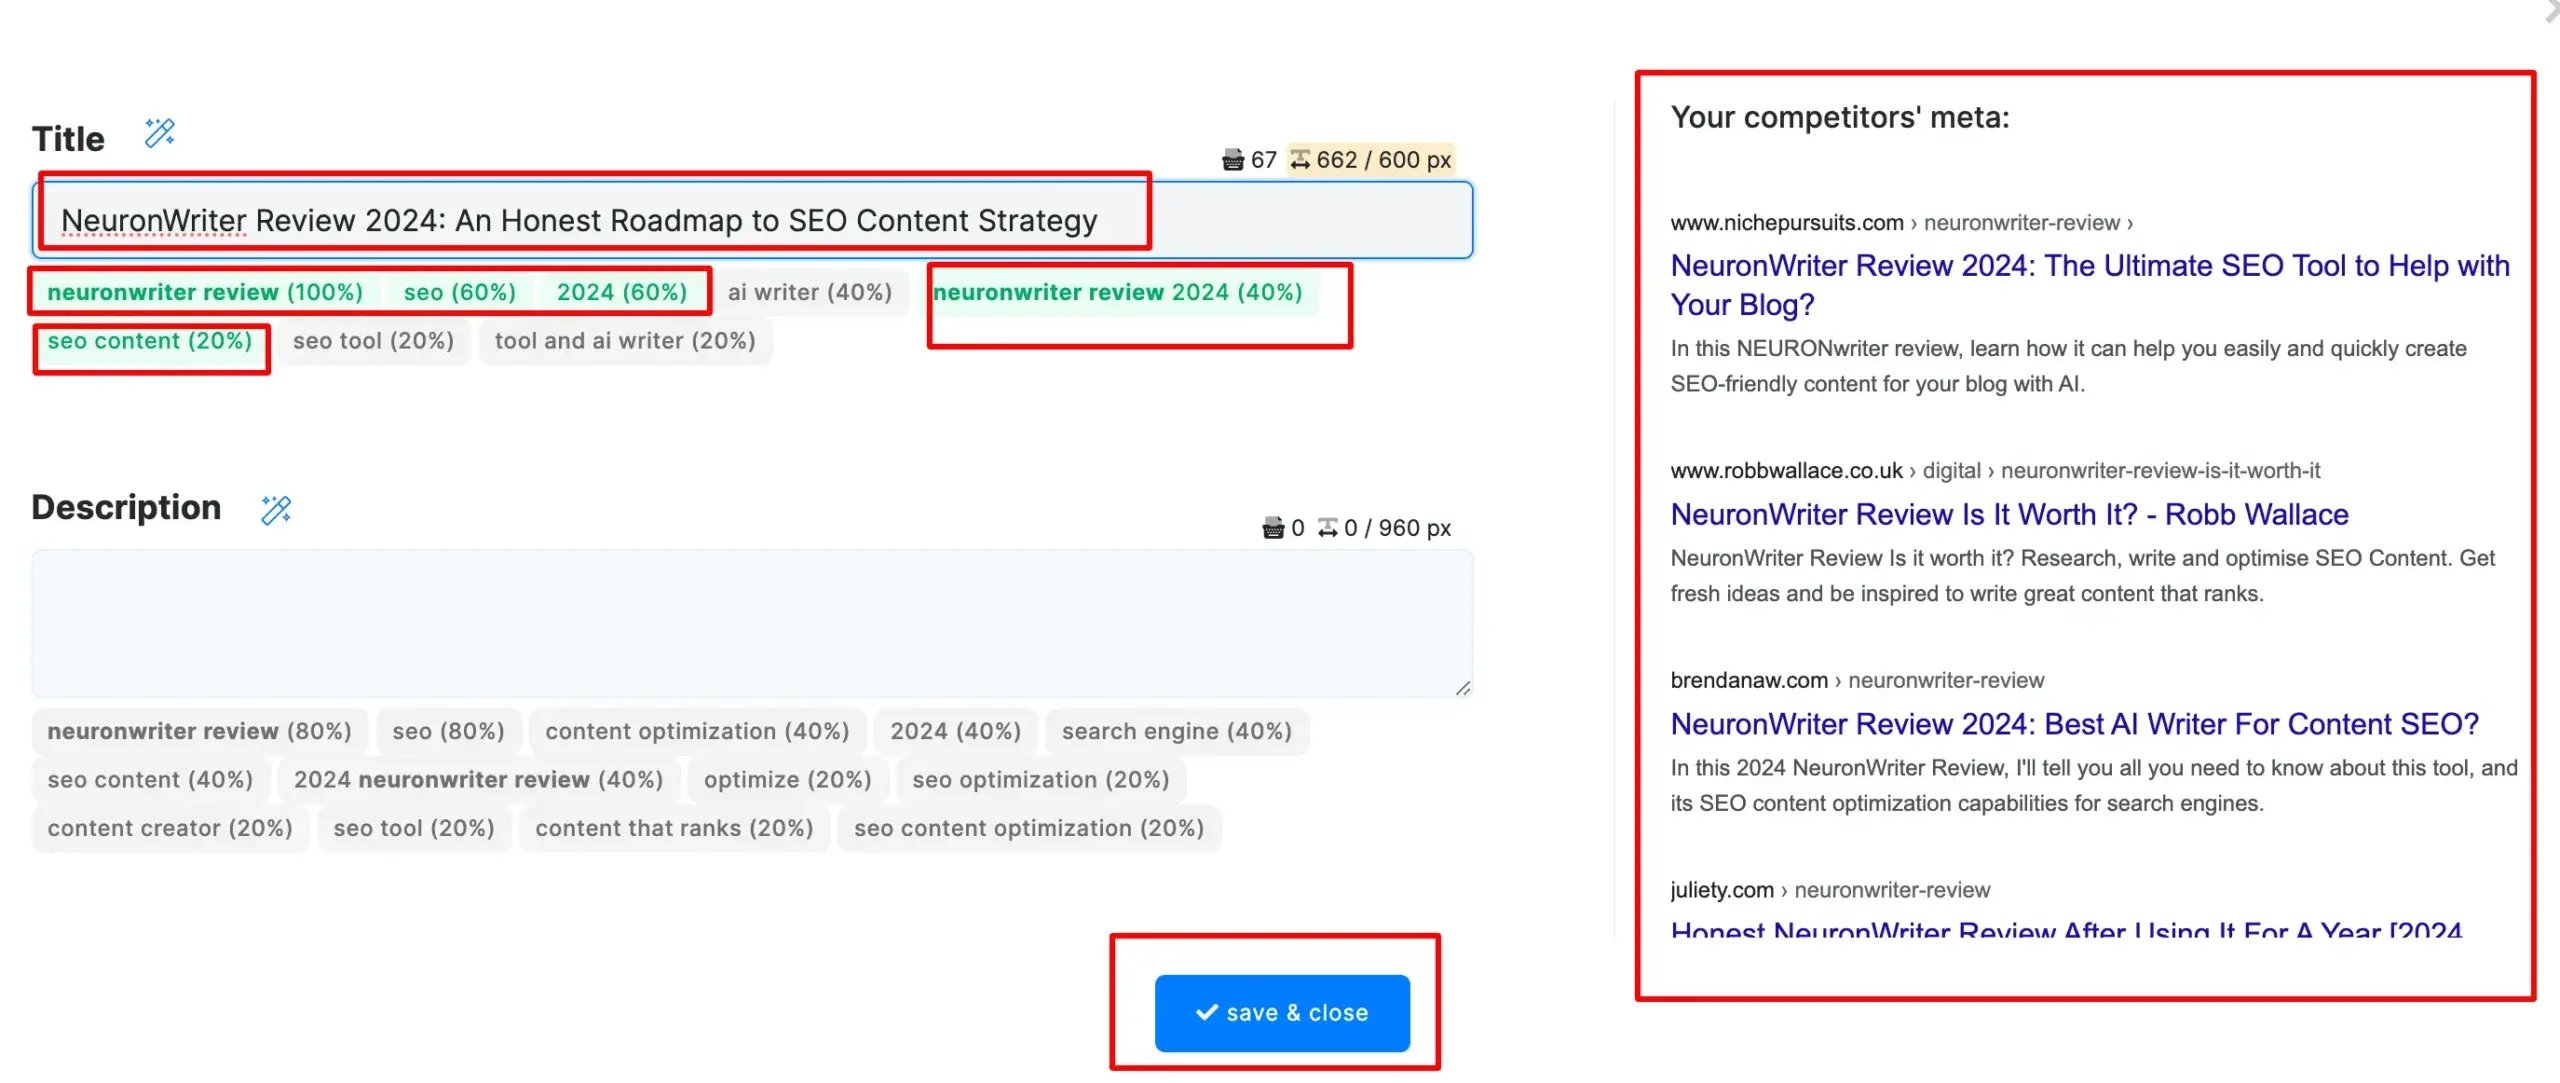Select the 'seo tool (20%)' title keyword chip
This screenshot has height=1083, width=2560.
[x=373, y=341]
